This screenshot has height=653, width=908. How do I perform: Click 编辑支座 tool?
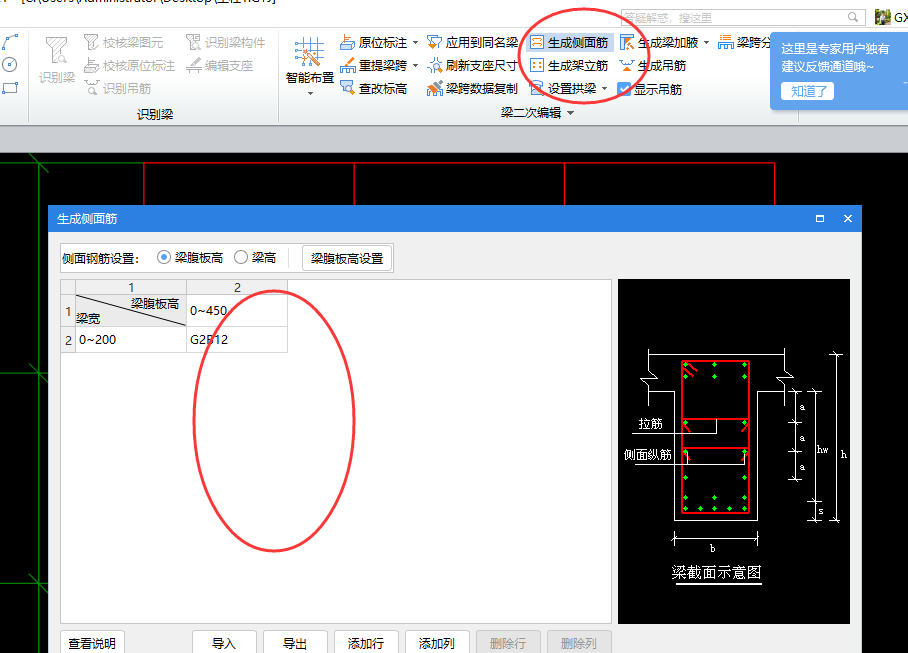219,65
